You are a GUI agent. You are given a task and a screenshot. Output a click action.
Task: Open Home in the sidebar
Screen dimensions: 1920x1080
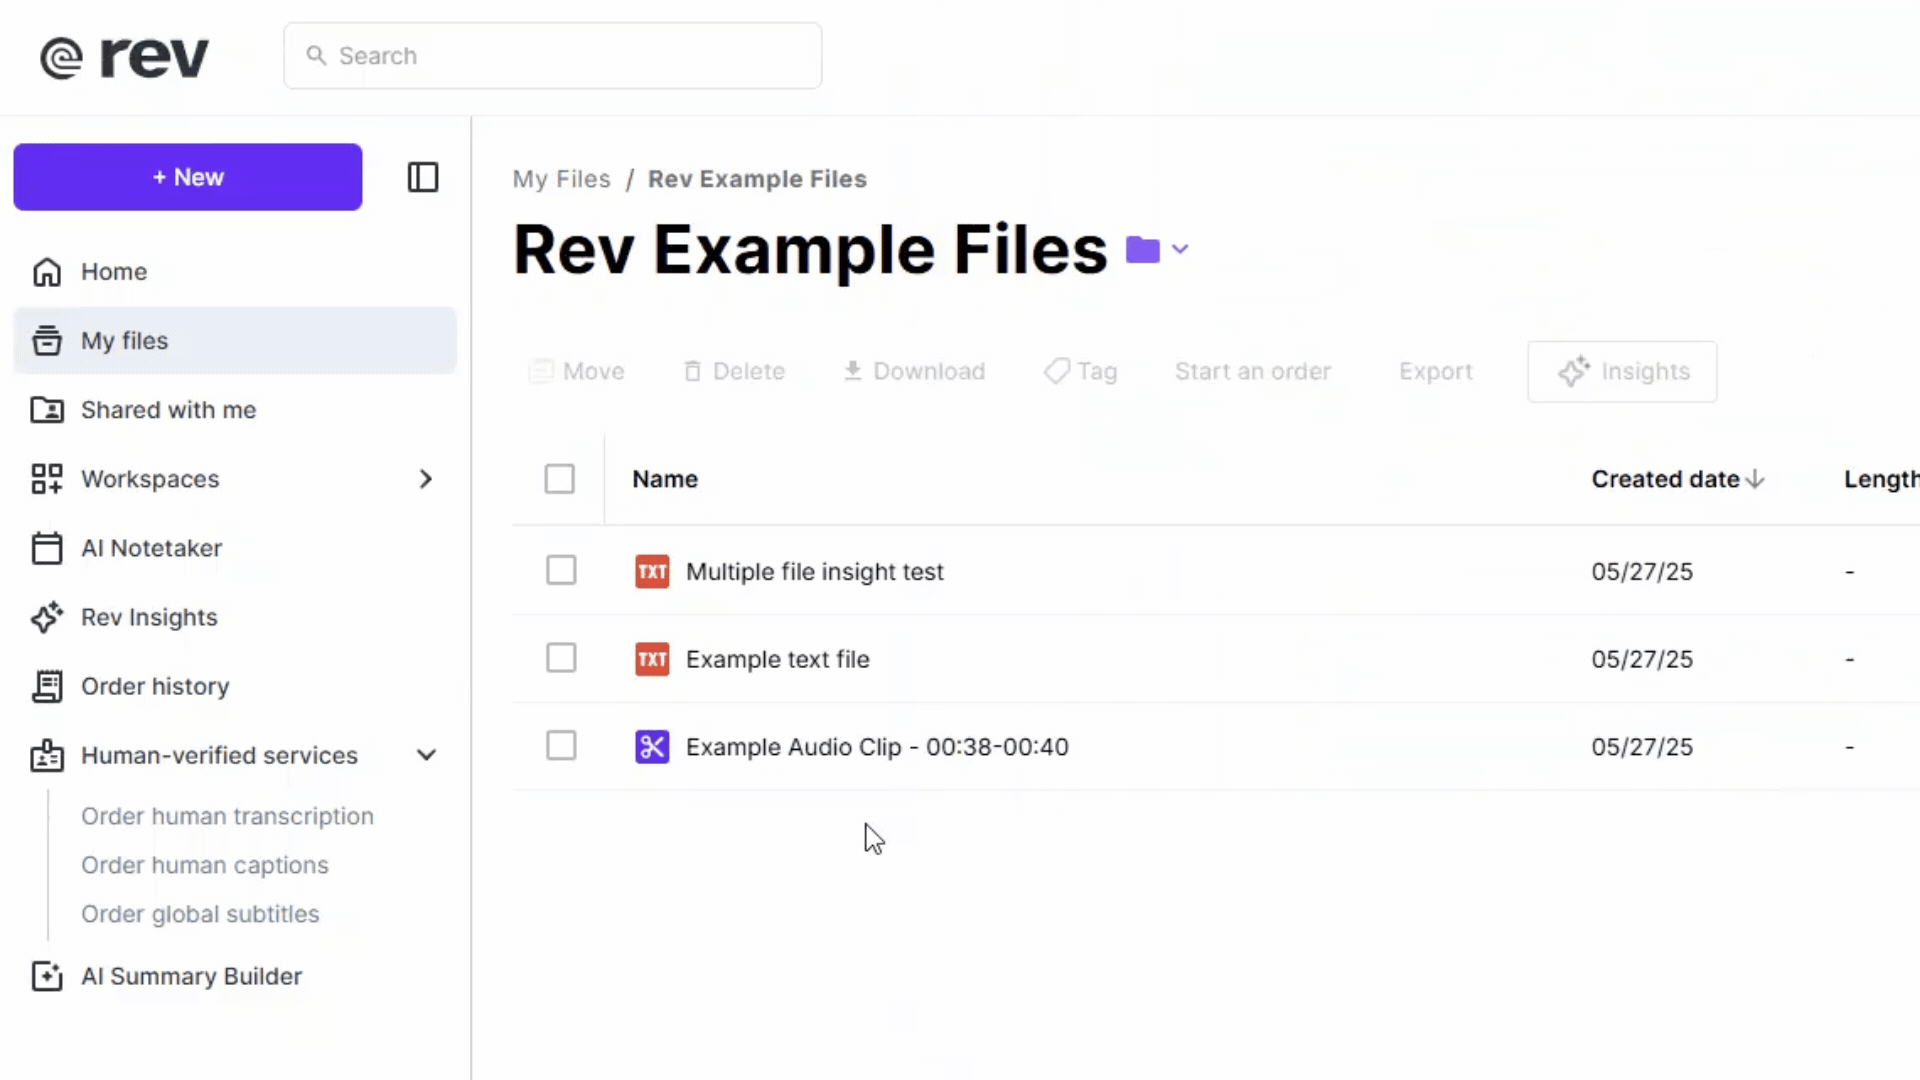pyautogui.click(x=235, y=272)
